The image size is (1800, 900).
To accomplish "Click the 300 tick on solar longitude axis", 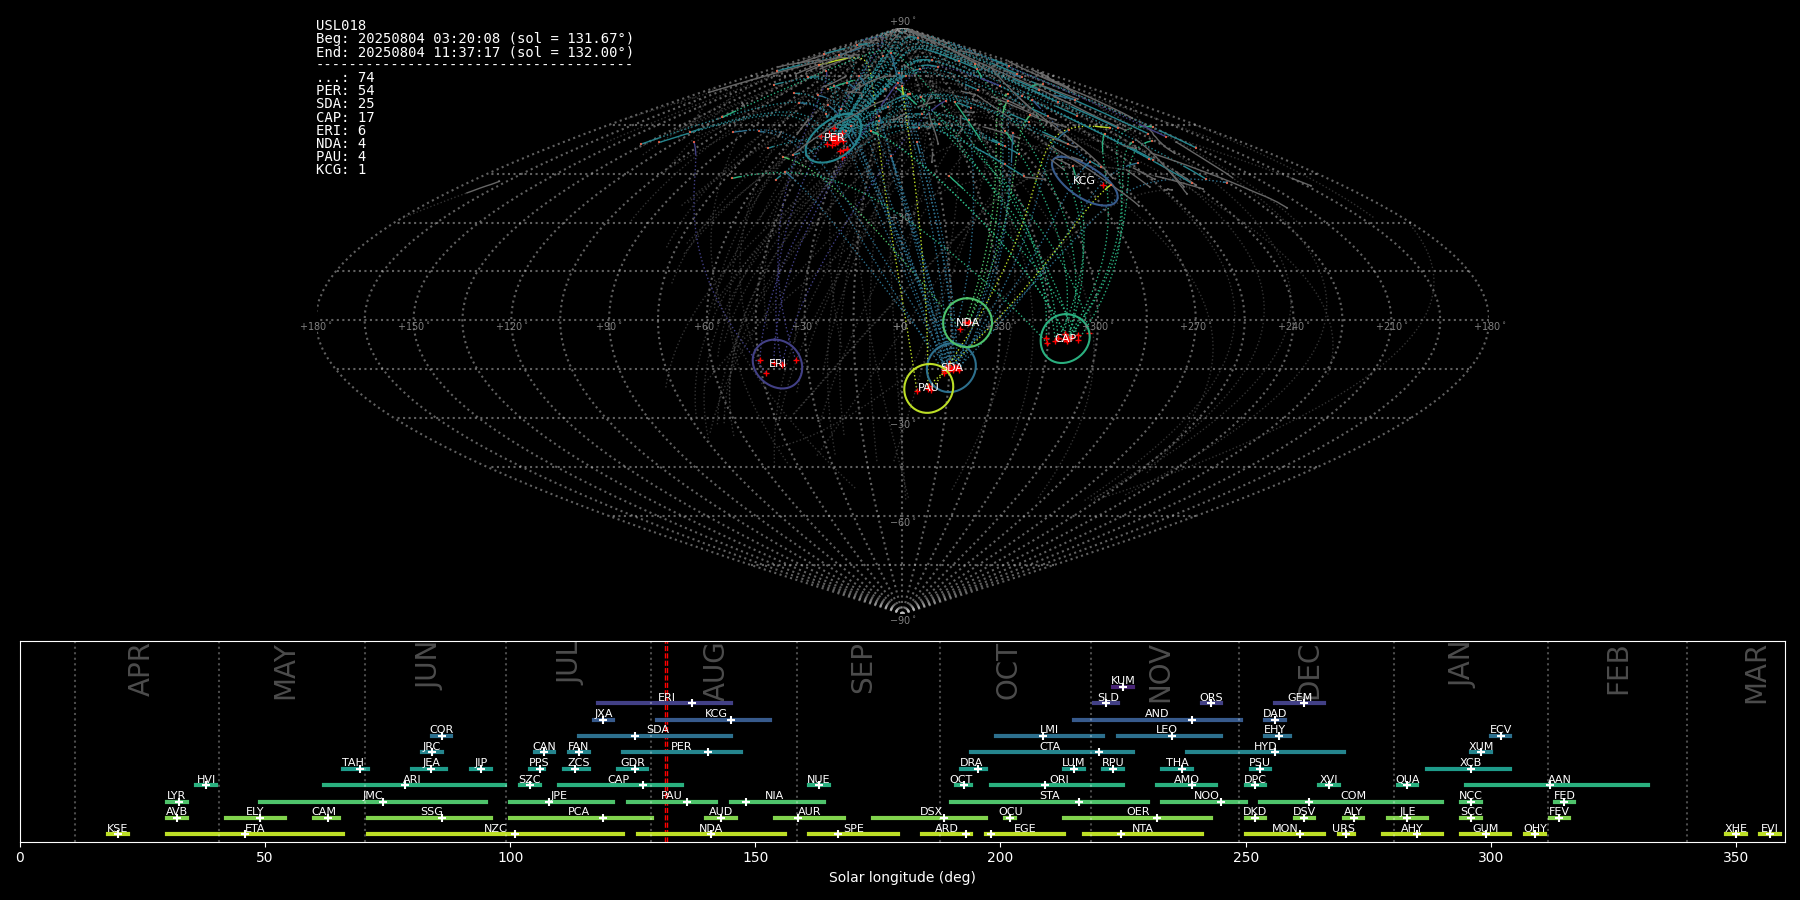I will pos(1490,857).
